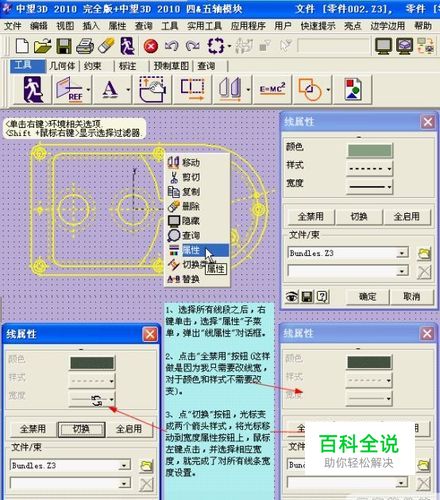
Task: Click dark color swatch in bottom-left dialog
Action: coord(92,363)
